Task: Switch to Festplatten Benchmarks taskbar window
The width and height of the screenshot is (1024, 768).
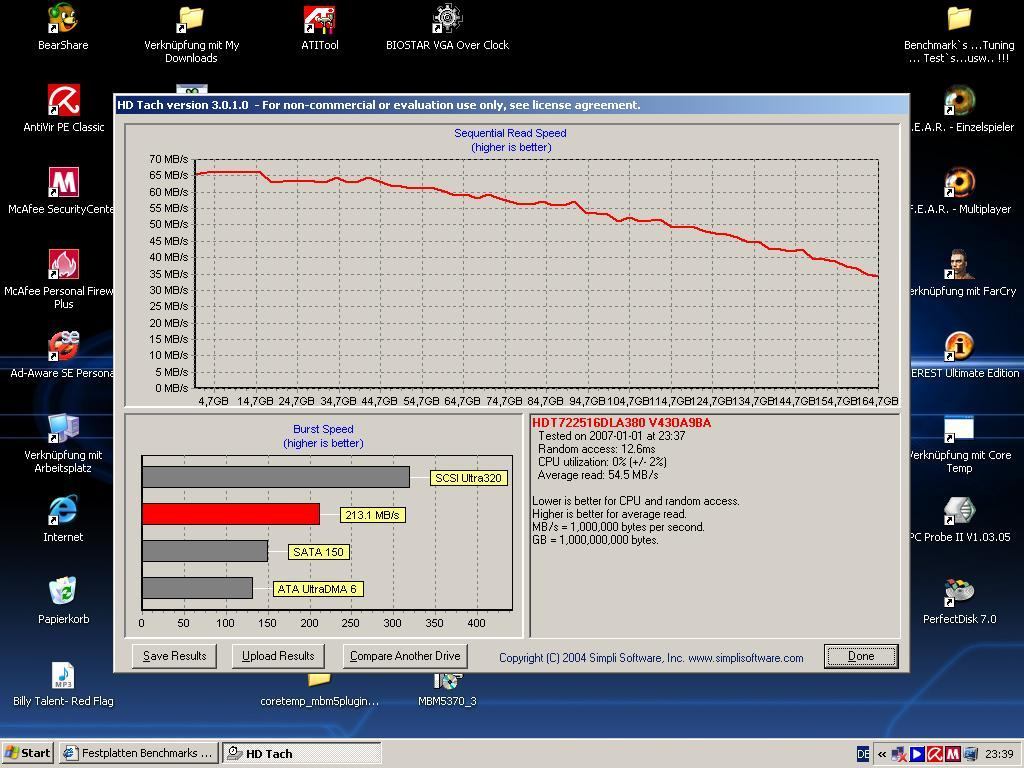Action: coord(138,753)
